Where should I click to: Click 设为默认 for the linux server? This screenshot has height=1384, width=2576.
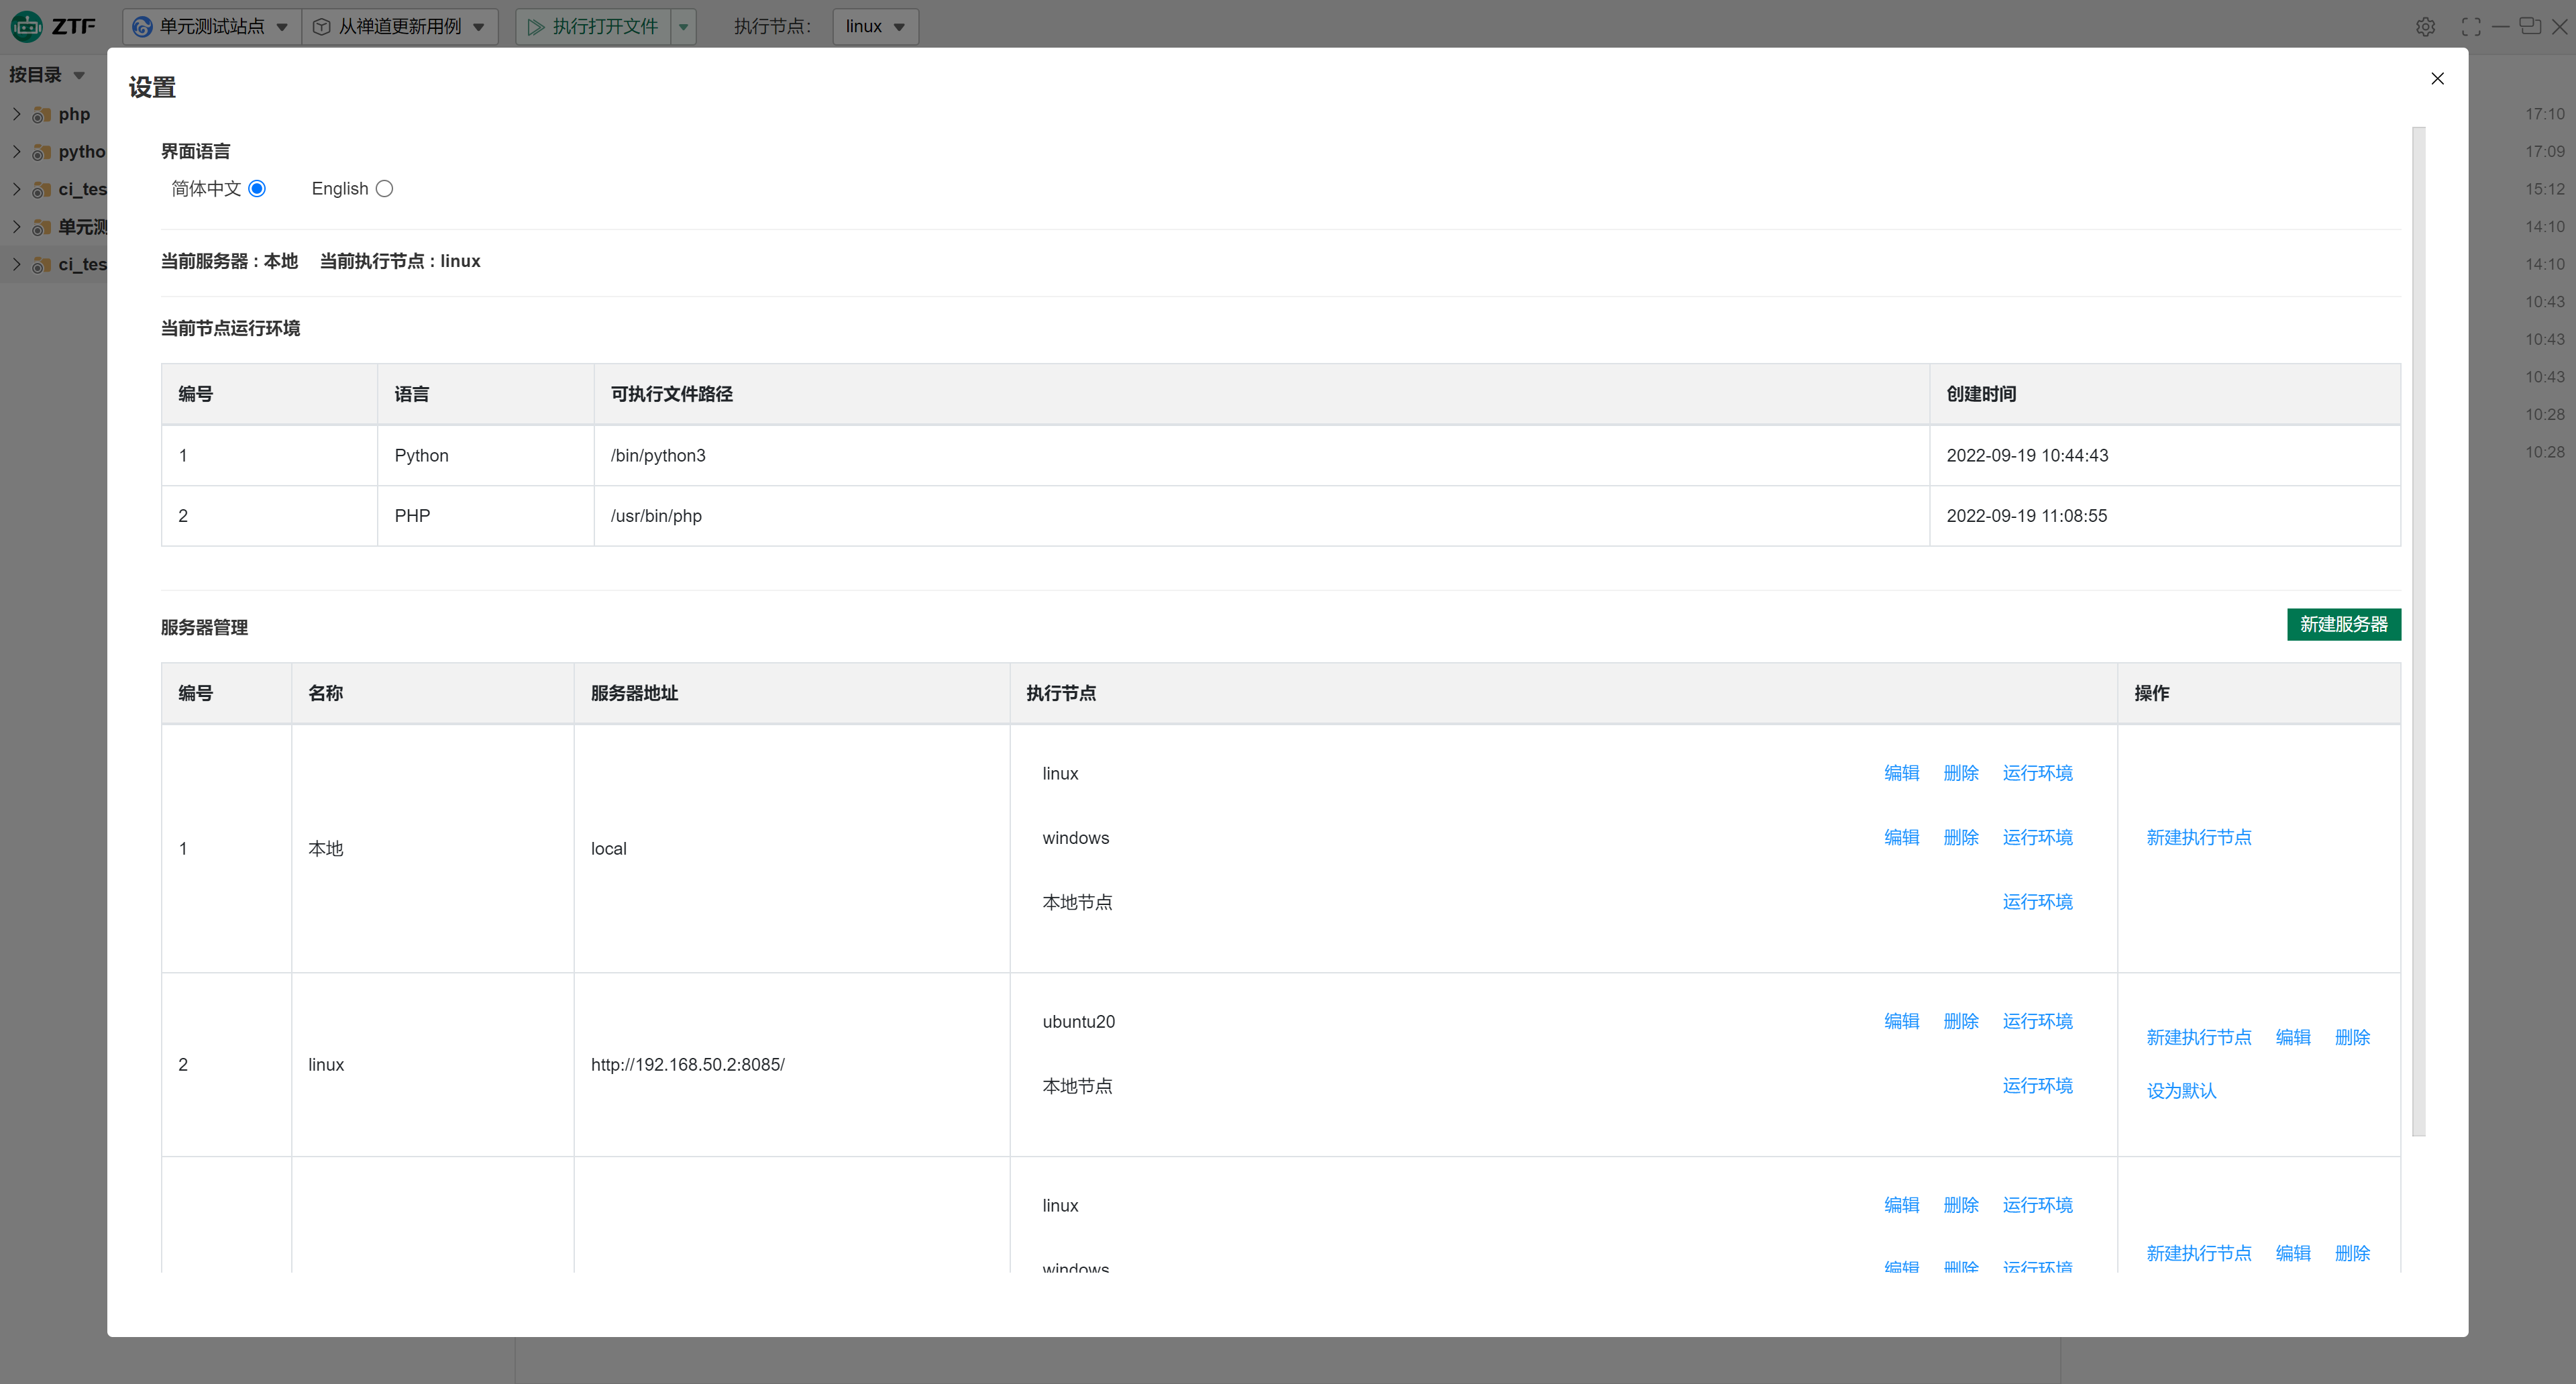tap(2181, 1090)
